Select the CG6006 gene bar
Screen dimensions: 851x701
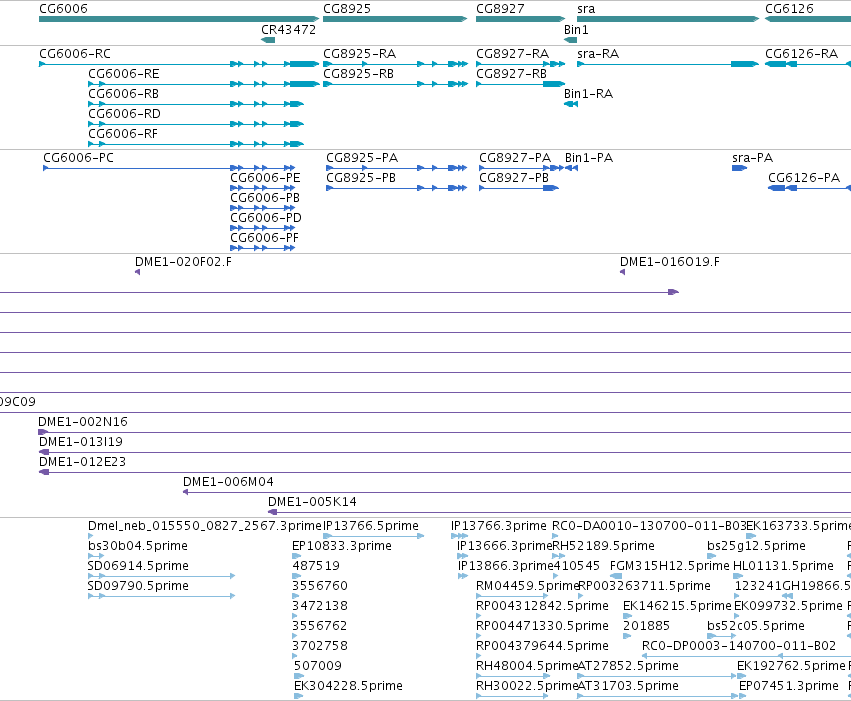click(x=179, y=19)
